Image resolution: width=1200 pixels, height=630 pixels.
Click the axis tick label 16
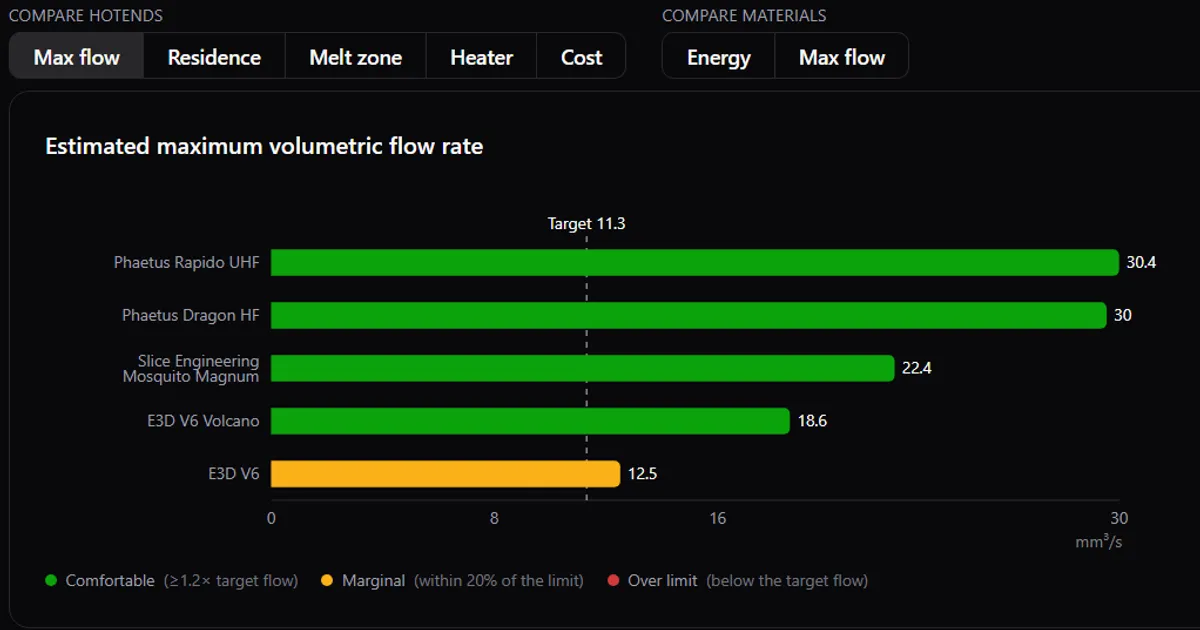(718, 518)
